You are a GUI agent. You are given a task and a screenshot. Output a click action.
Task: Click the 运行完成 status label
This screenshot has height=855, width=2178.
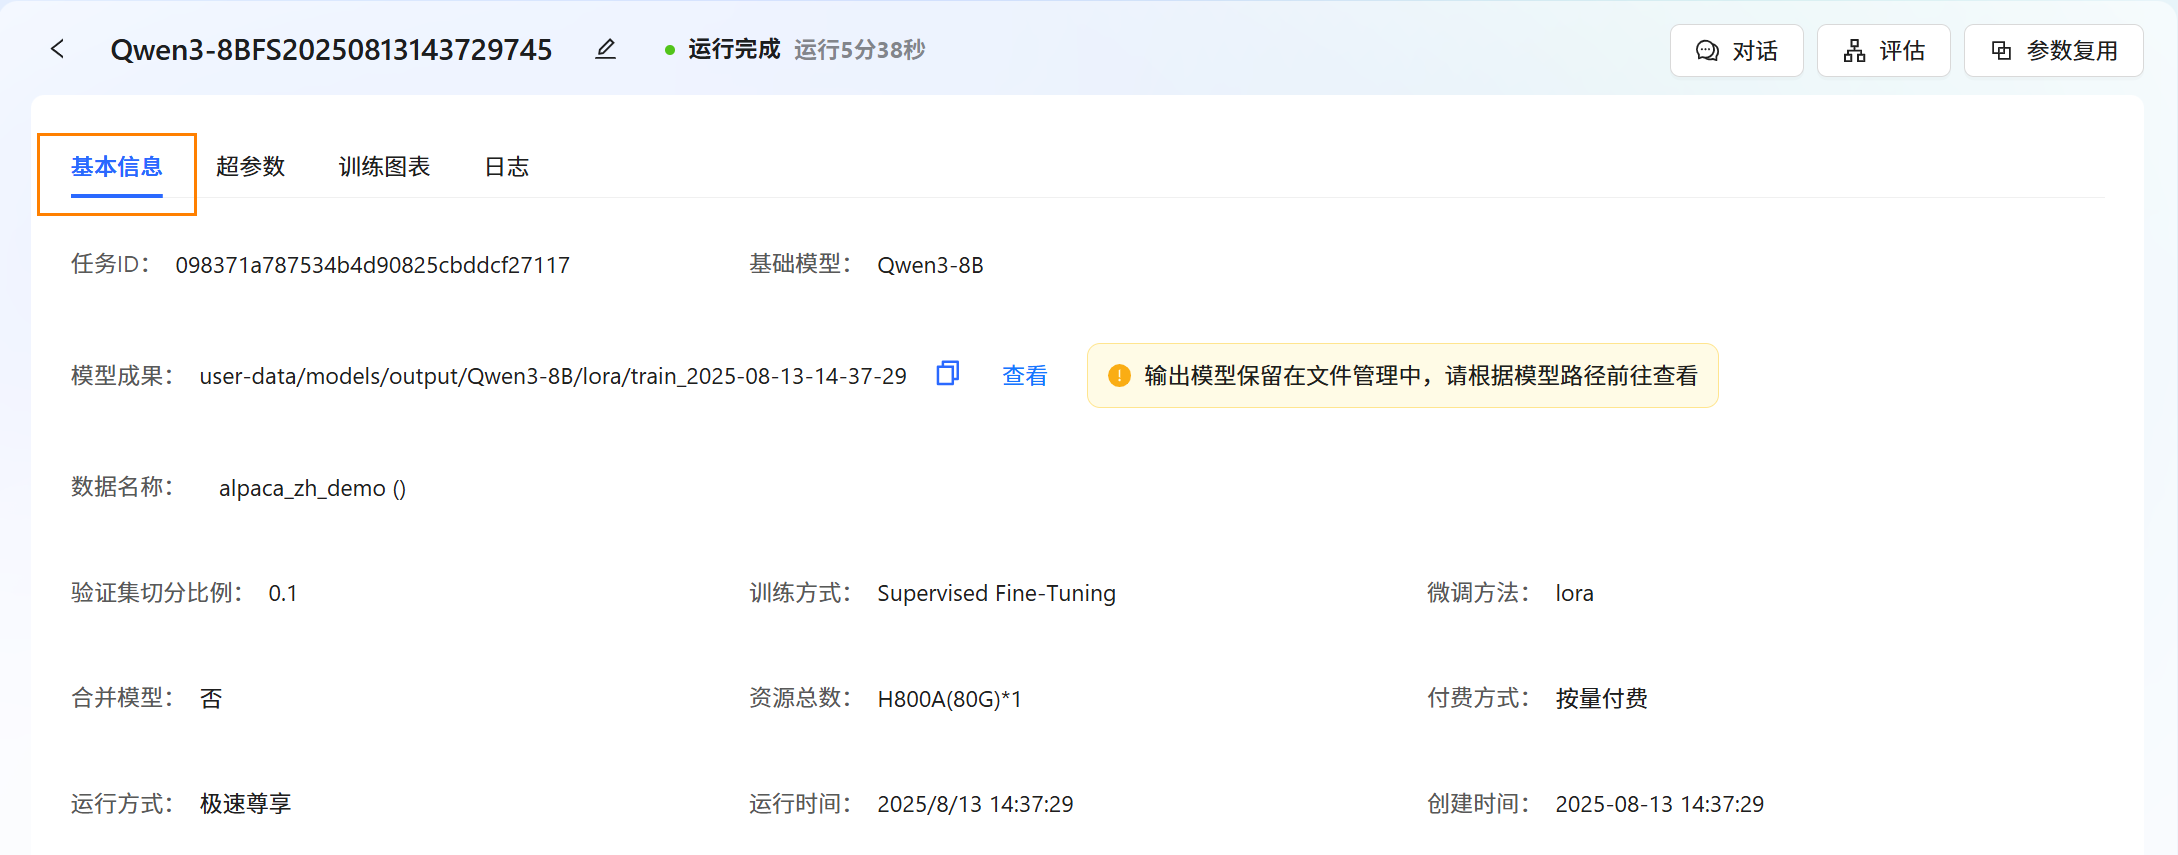734,50
